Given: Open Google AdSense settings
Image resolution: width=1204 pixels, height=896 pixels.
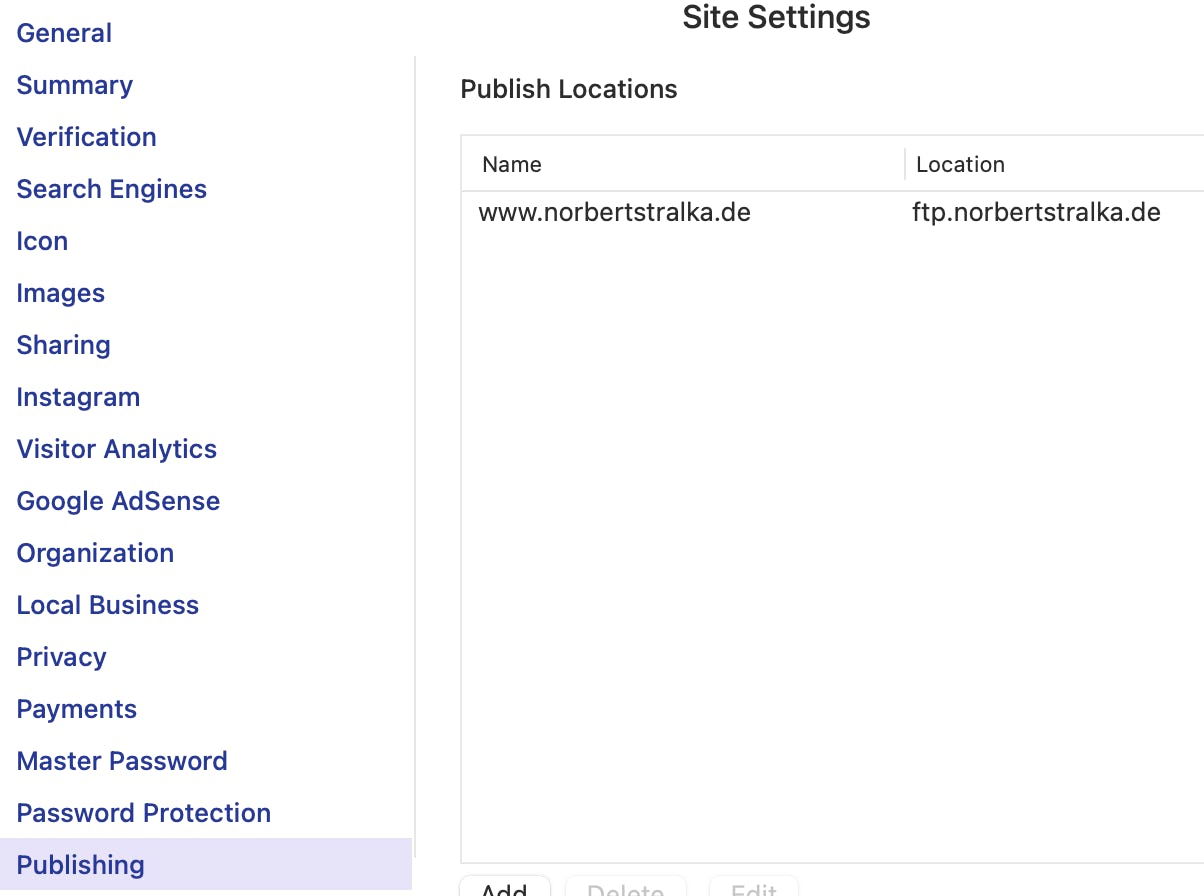Looking at the screenshot, I should coord(118,501).
